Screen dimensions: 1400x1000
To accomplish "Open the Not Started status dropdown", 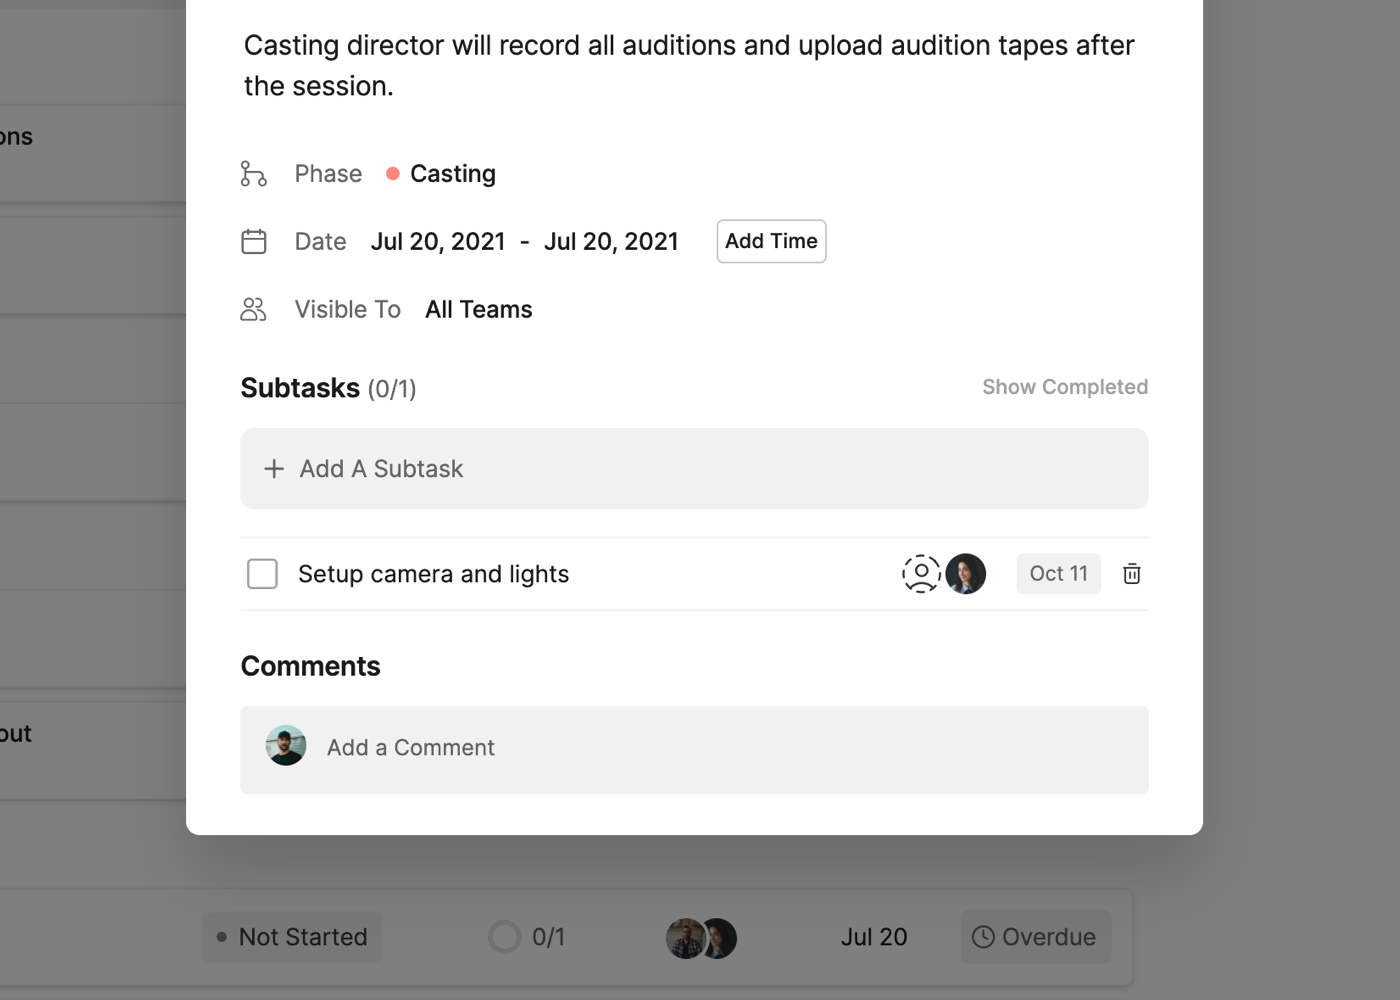I will point(292,937).
